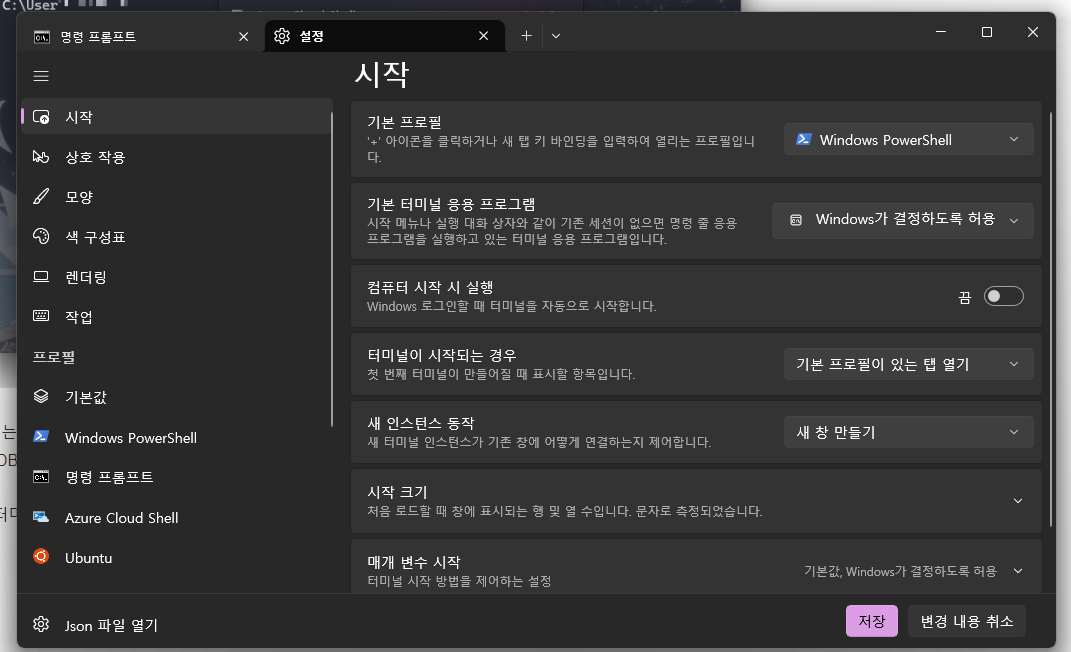
Task: Open 기본값 profile settings
Action: 177,397
